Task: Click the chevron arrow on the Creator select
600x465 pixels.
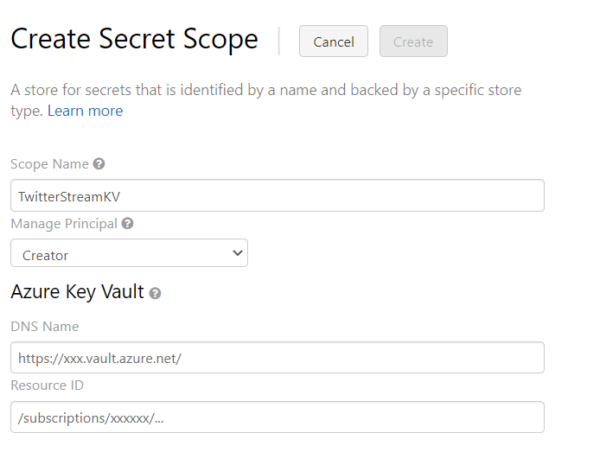Action: pos(237,254)
